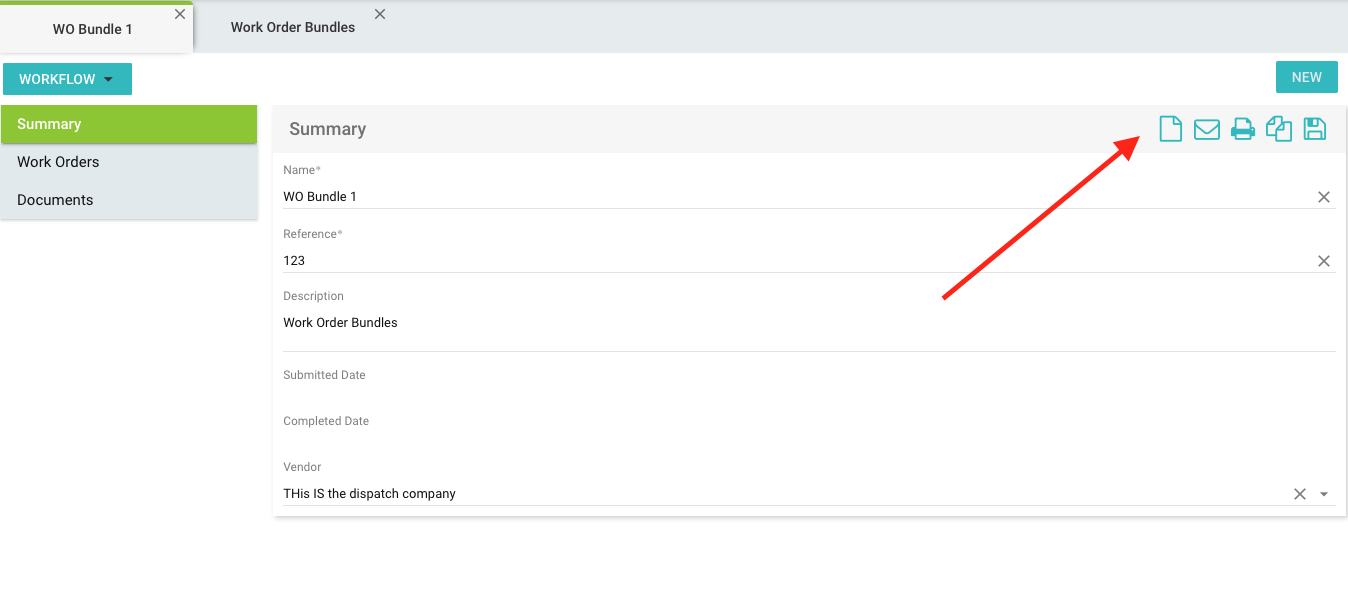
Task: Switch to the Work Order Bundles tab
Action: point(292,28)
